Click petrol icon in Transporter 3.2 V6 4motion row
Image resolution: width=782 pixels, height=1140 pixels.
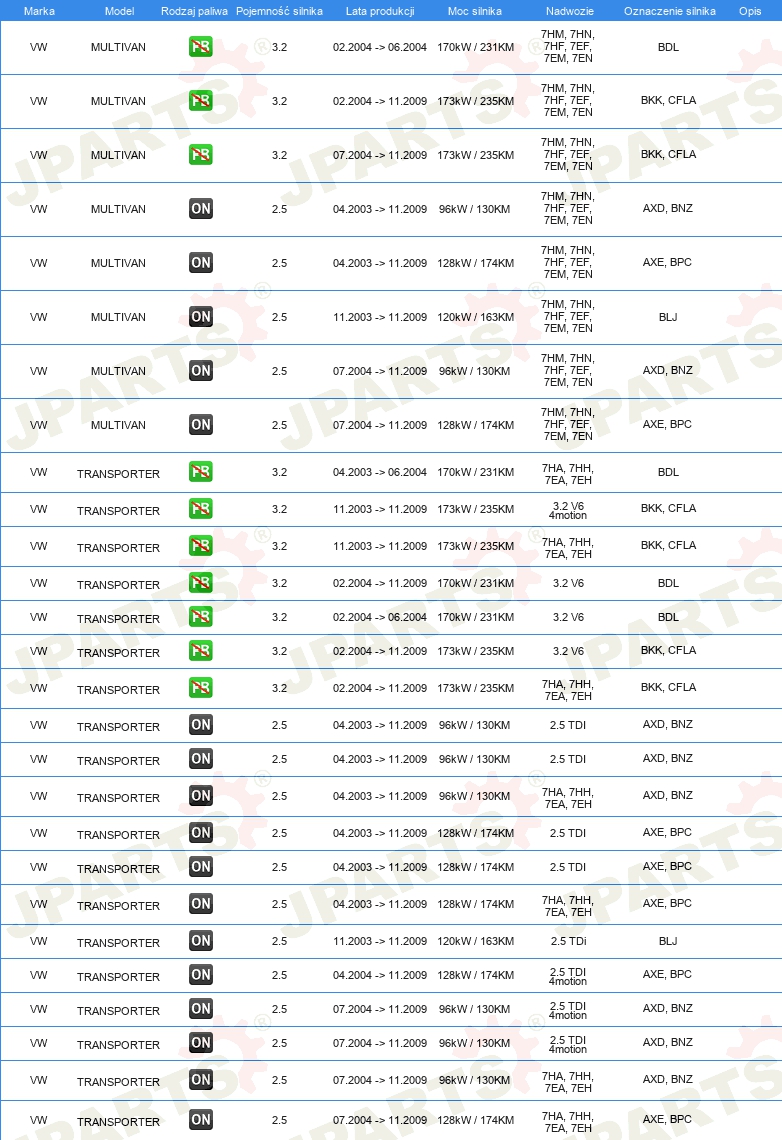201,509
